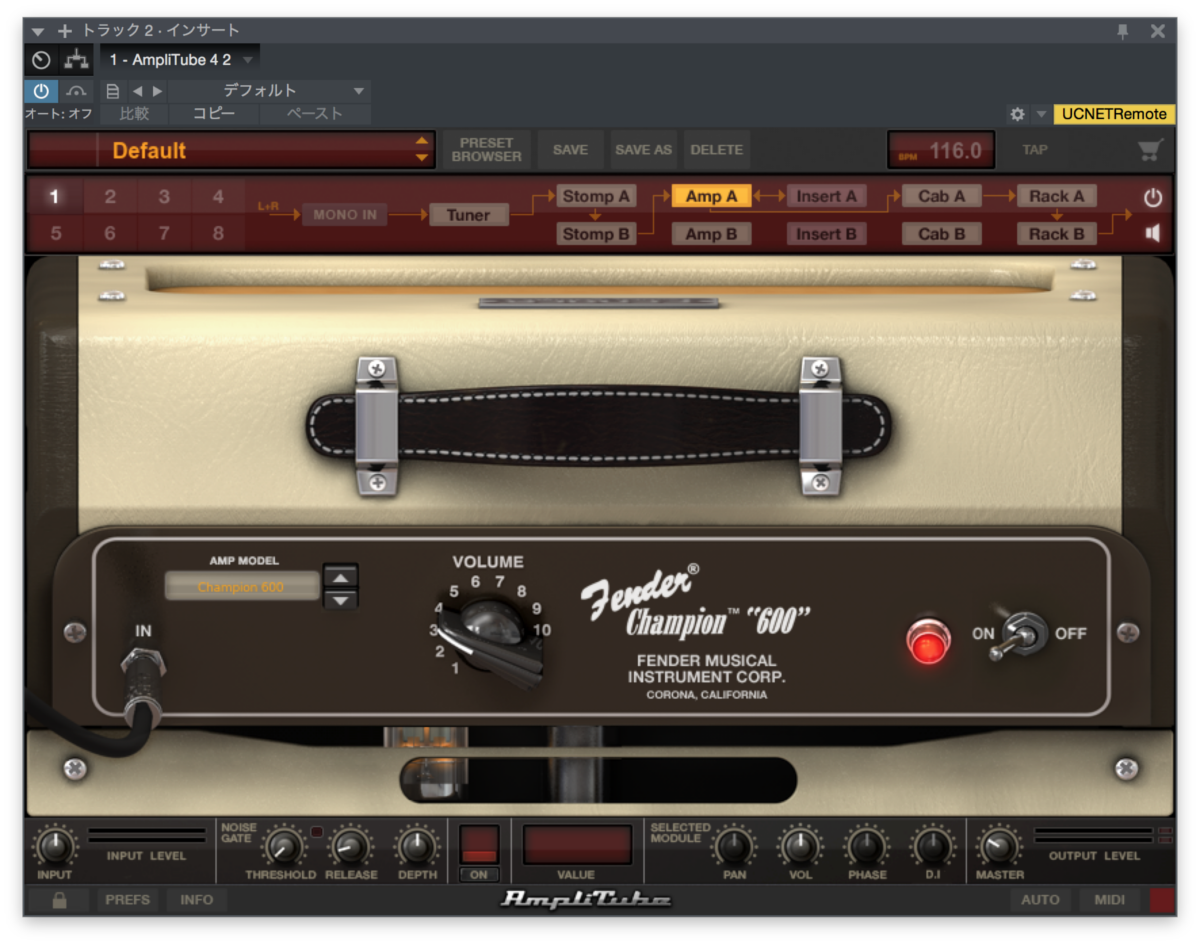
Task: Toggle the MONO IN routing block
Action: [344, 215]
